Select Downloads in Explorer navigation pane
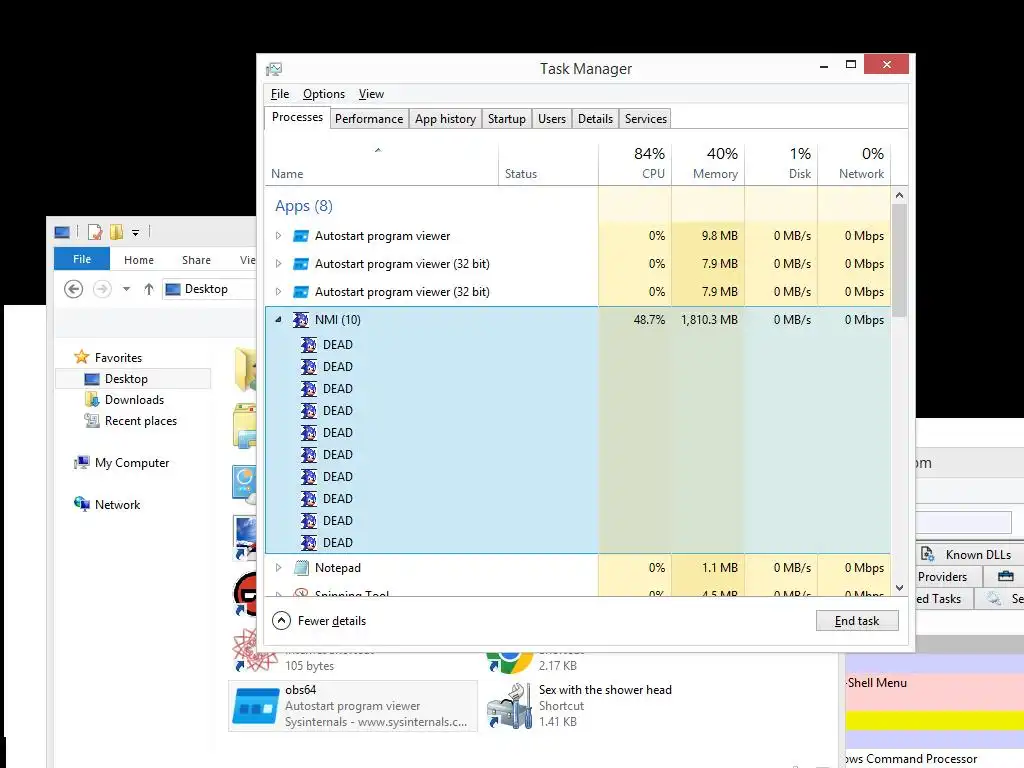This screenshot has width=1024, height=768. pos(135,400)
